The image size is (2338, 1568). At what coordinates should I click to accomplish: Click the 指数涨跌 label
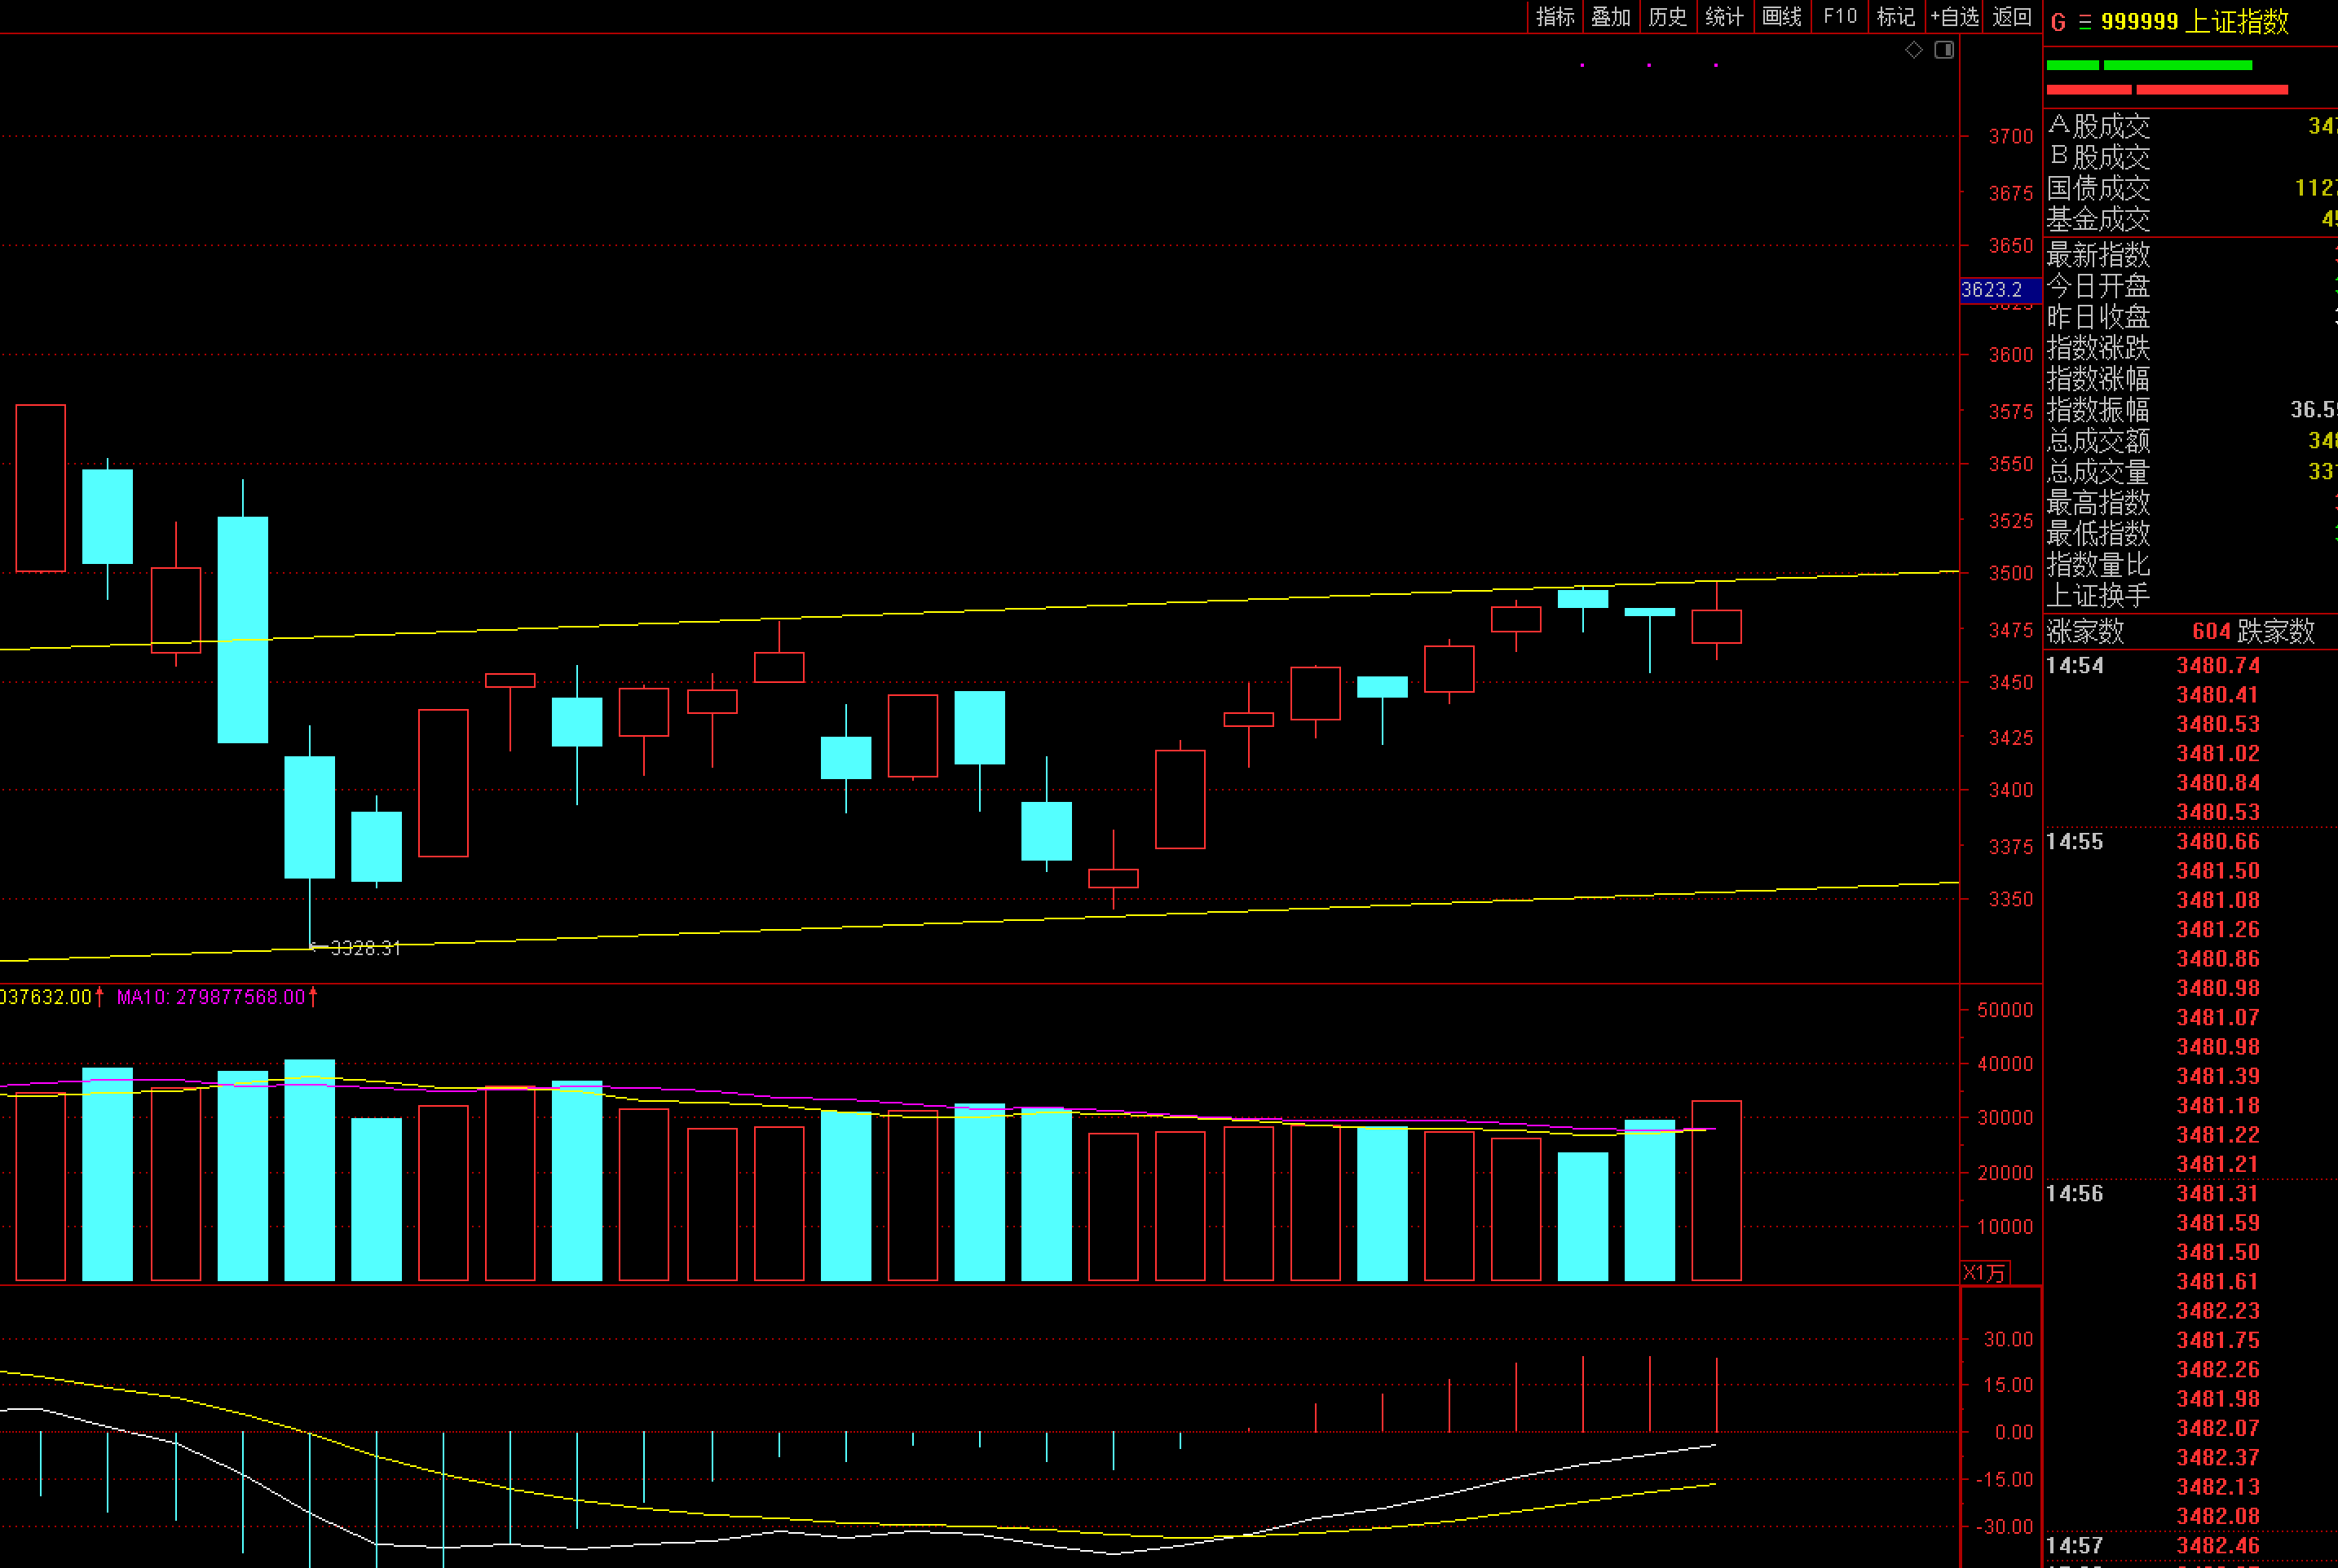click(2098, 348)
